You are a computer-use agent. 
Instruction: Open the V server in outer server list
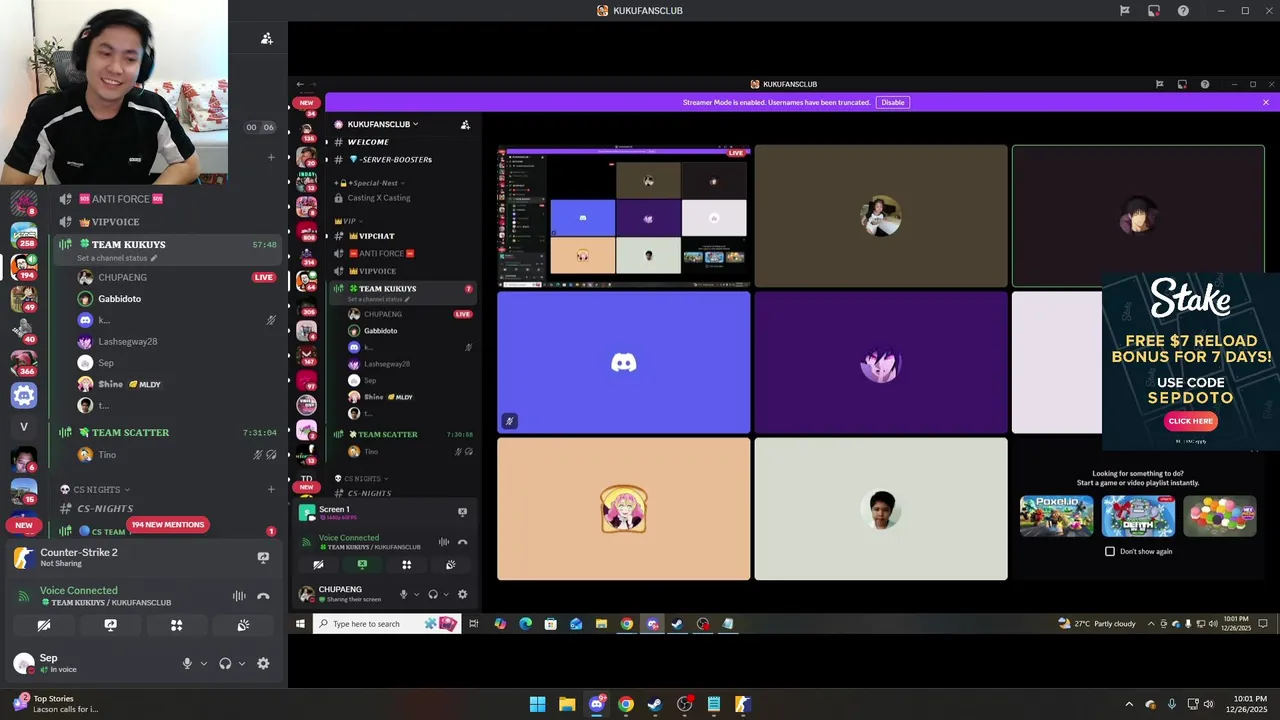coord(24,427)
